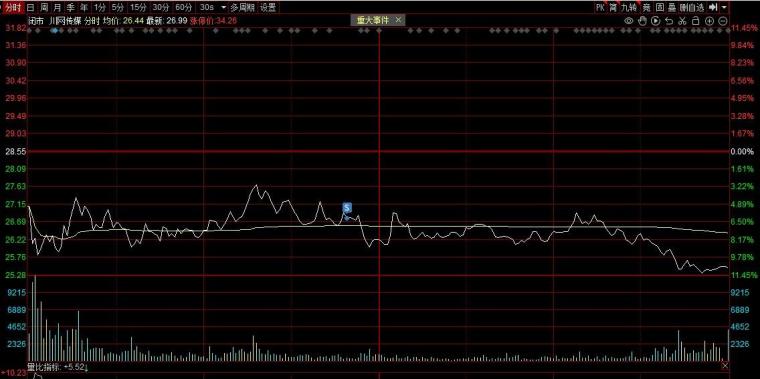Viewport: 760px width, 379px height.
Task: Click the circular plus zoom-in icon
Action: [709, 21]
